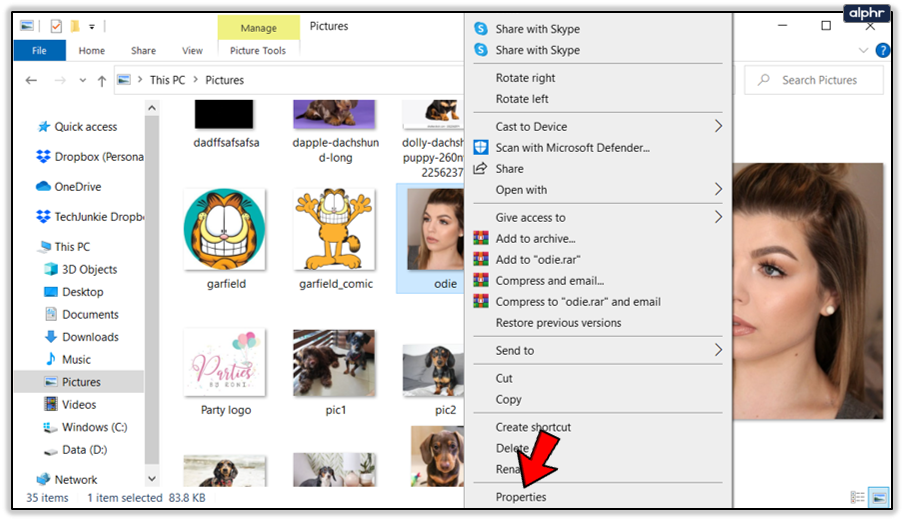
Task: Click the Back arrow navigation icon
Action: (31, 80)
